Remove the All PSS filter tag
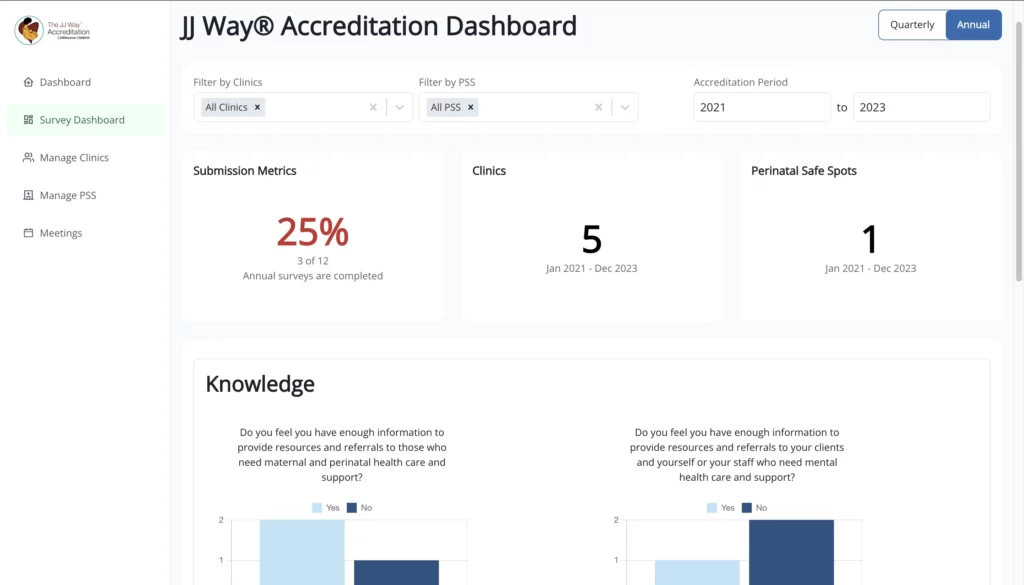The image size is (1024, 585). pyautogui.click(x=470, y=107)
